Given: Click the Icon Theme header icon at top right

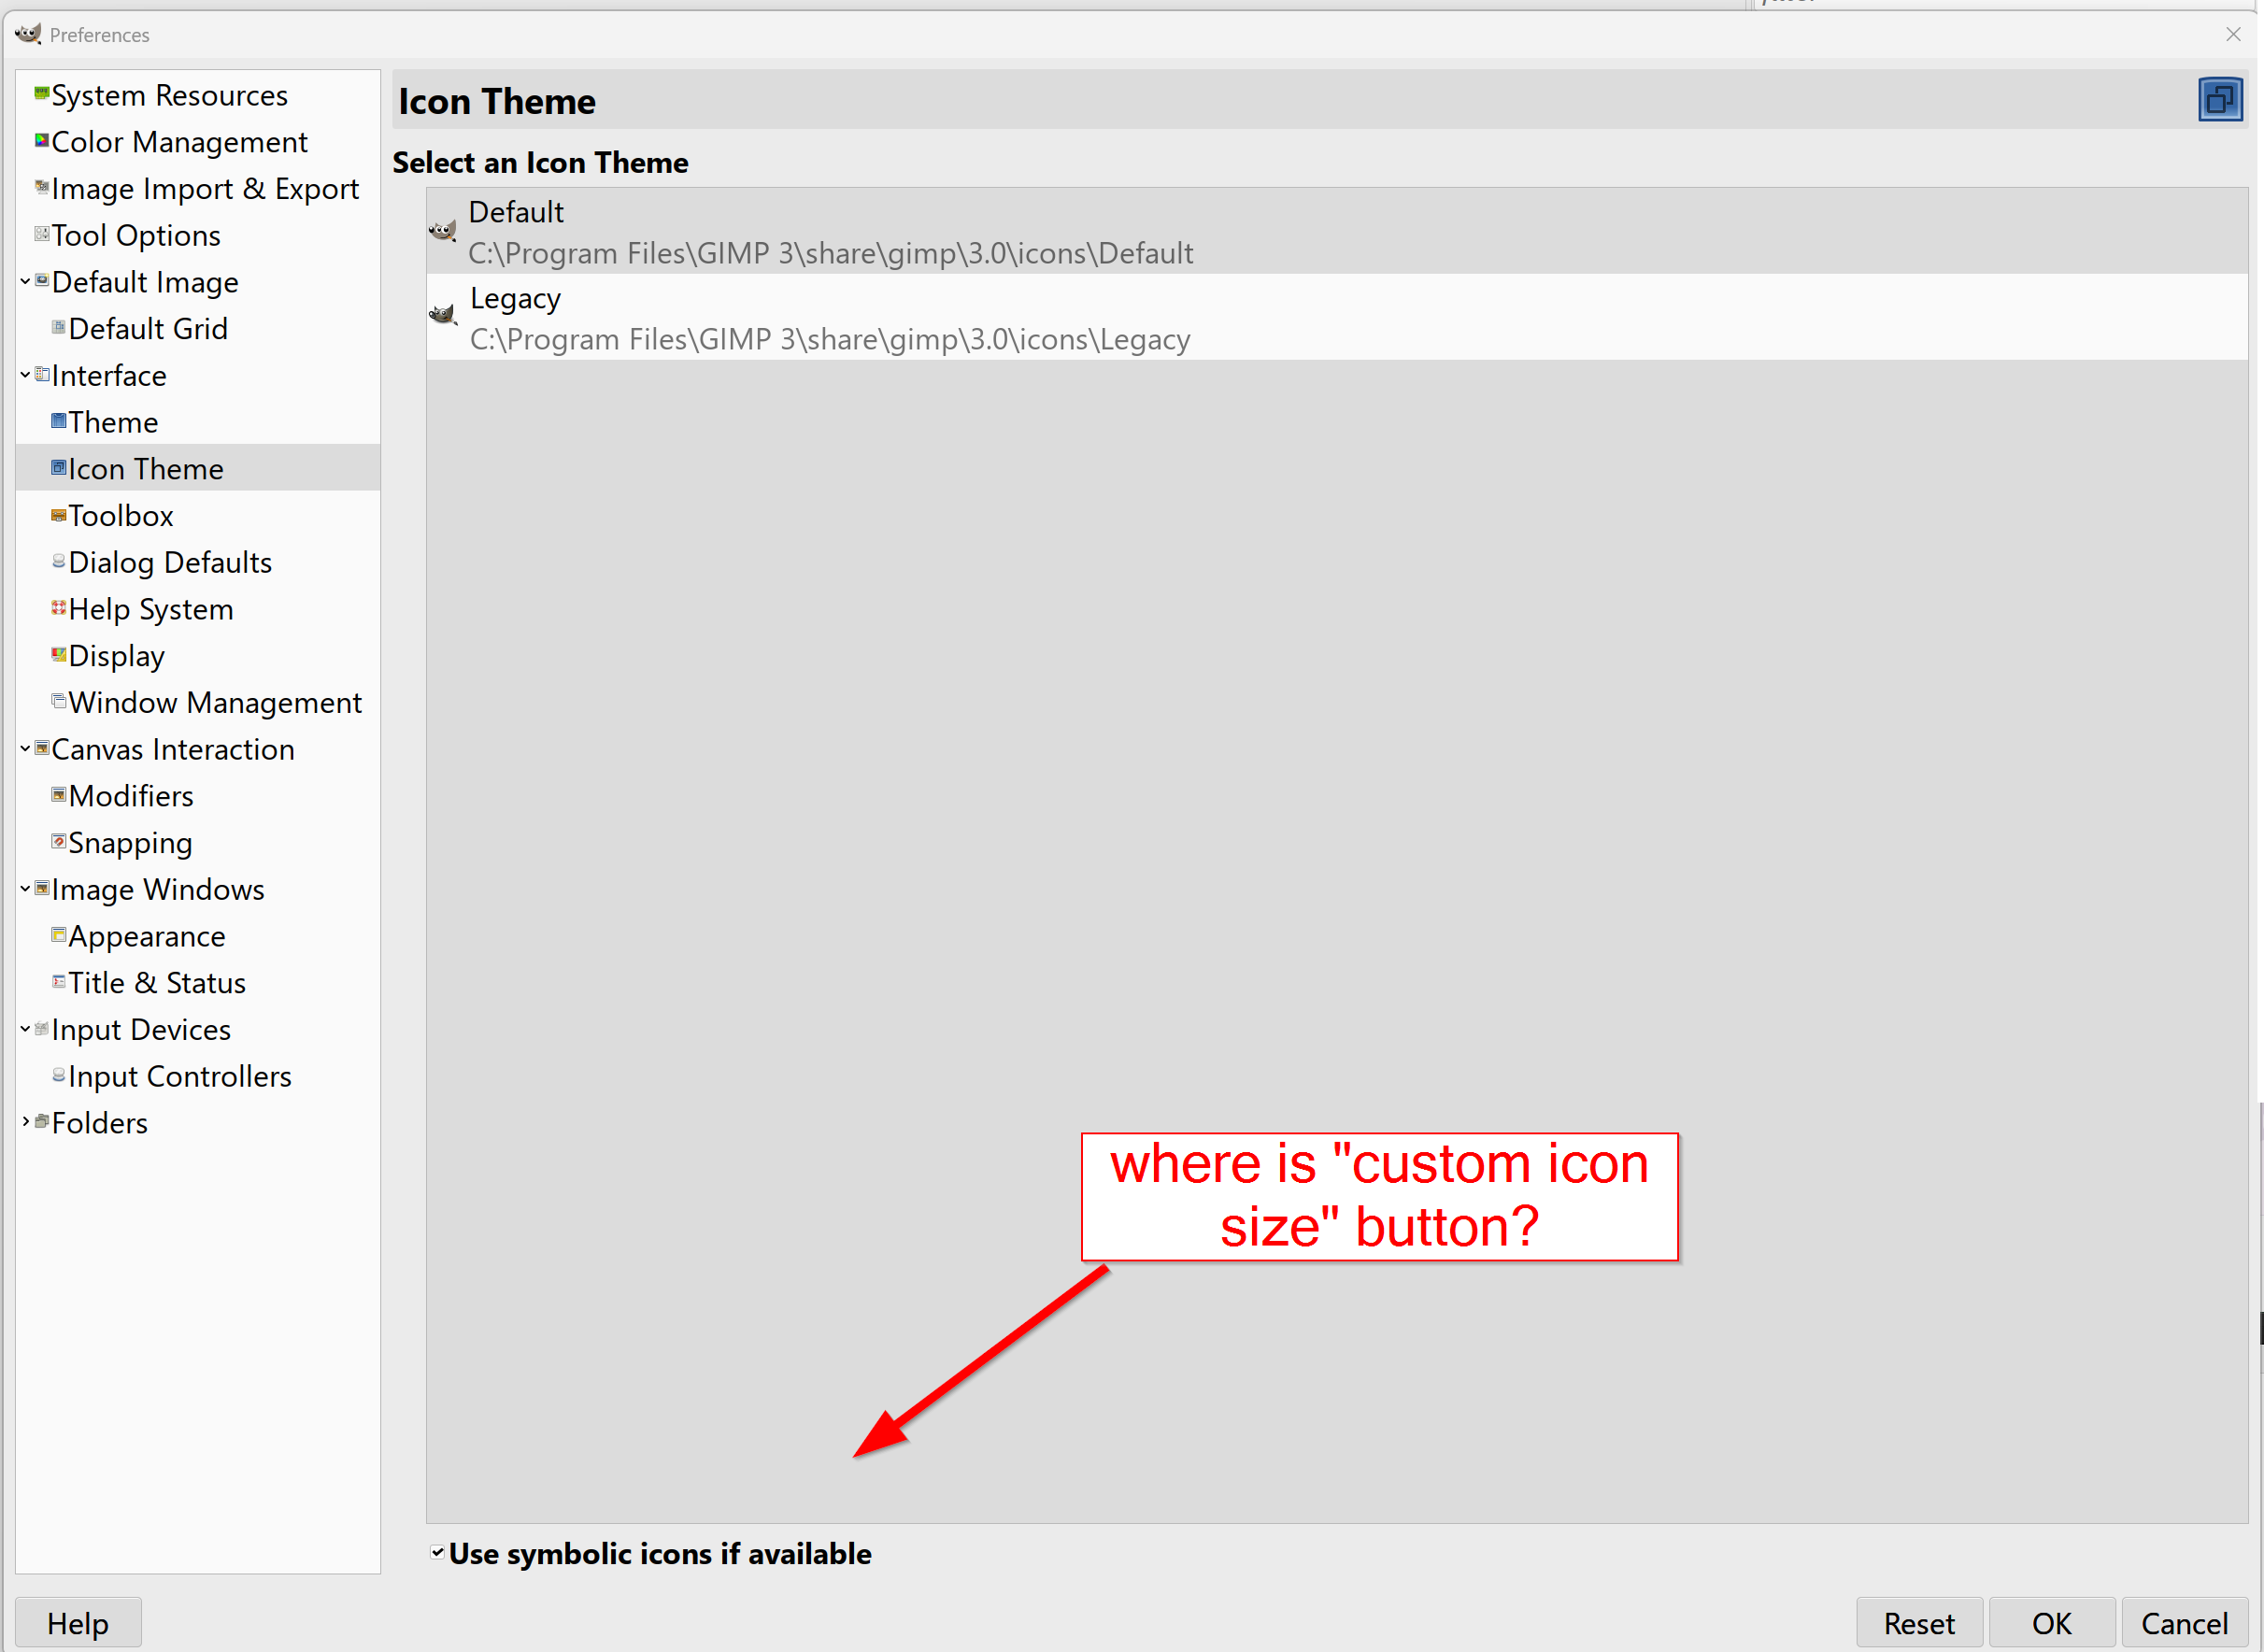Looking at the screenshot, I should click(2219, 100).
